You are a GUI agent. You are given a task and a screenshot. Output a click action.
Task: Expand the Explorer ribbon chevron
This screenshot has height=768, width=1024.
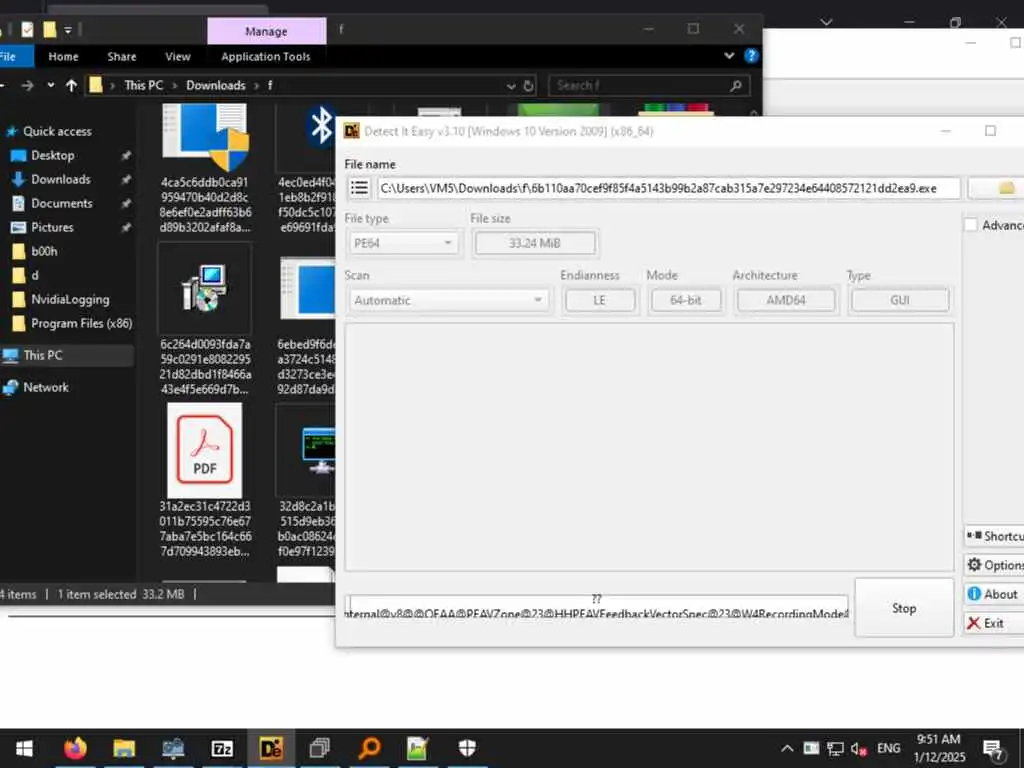pyautogui.click(x=729, y=56)
